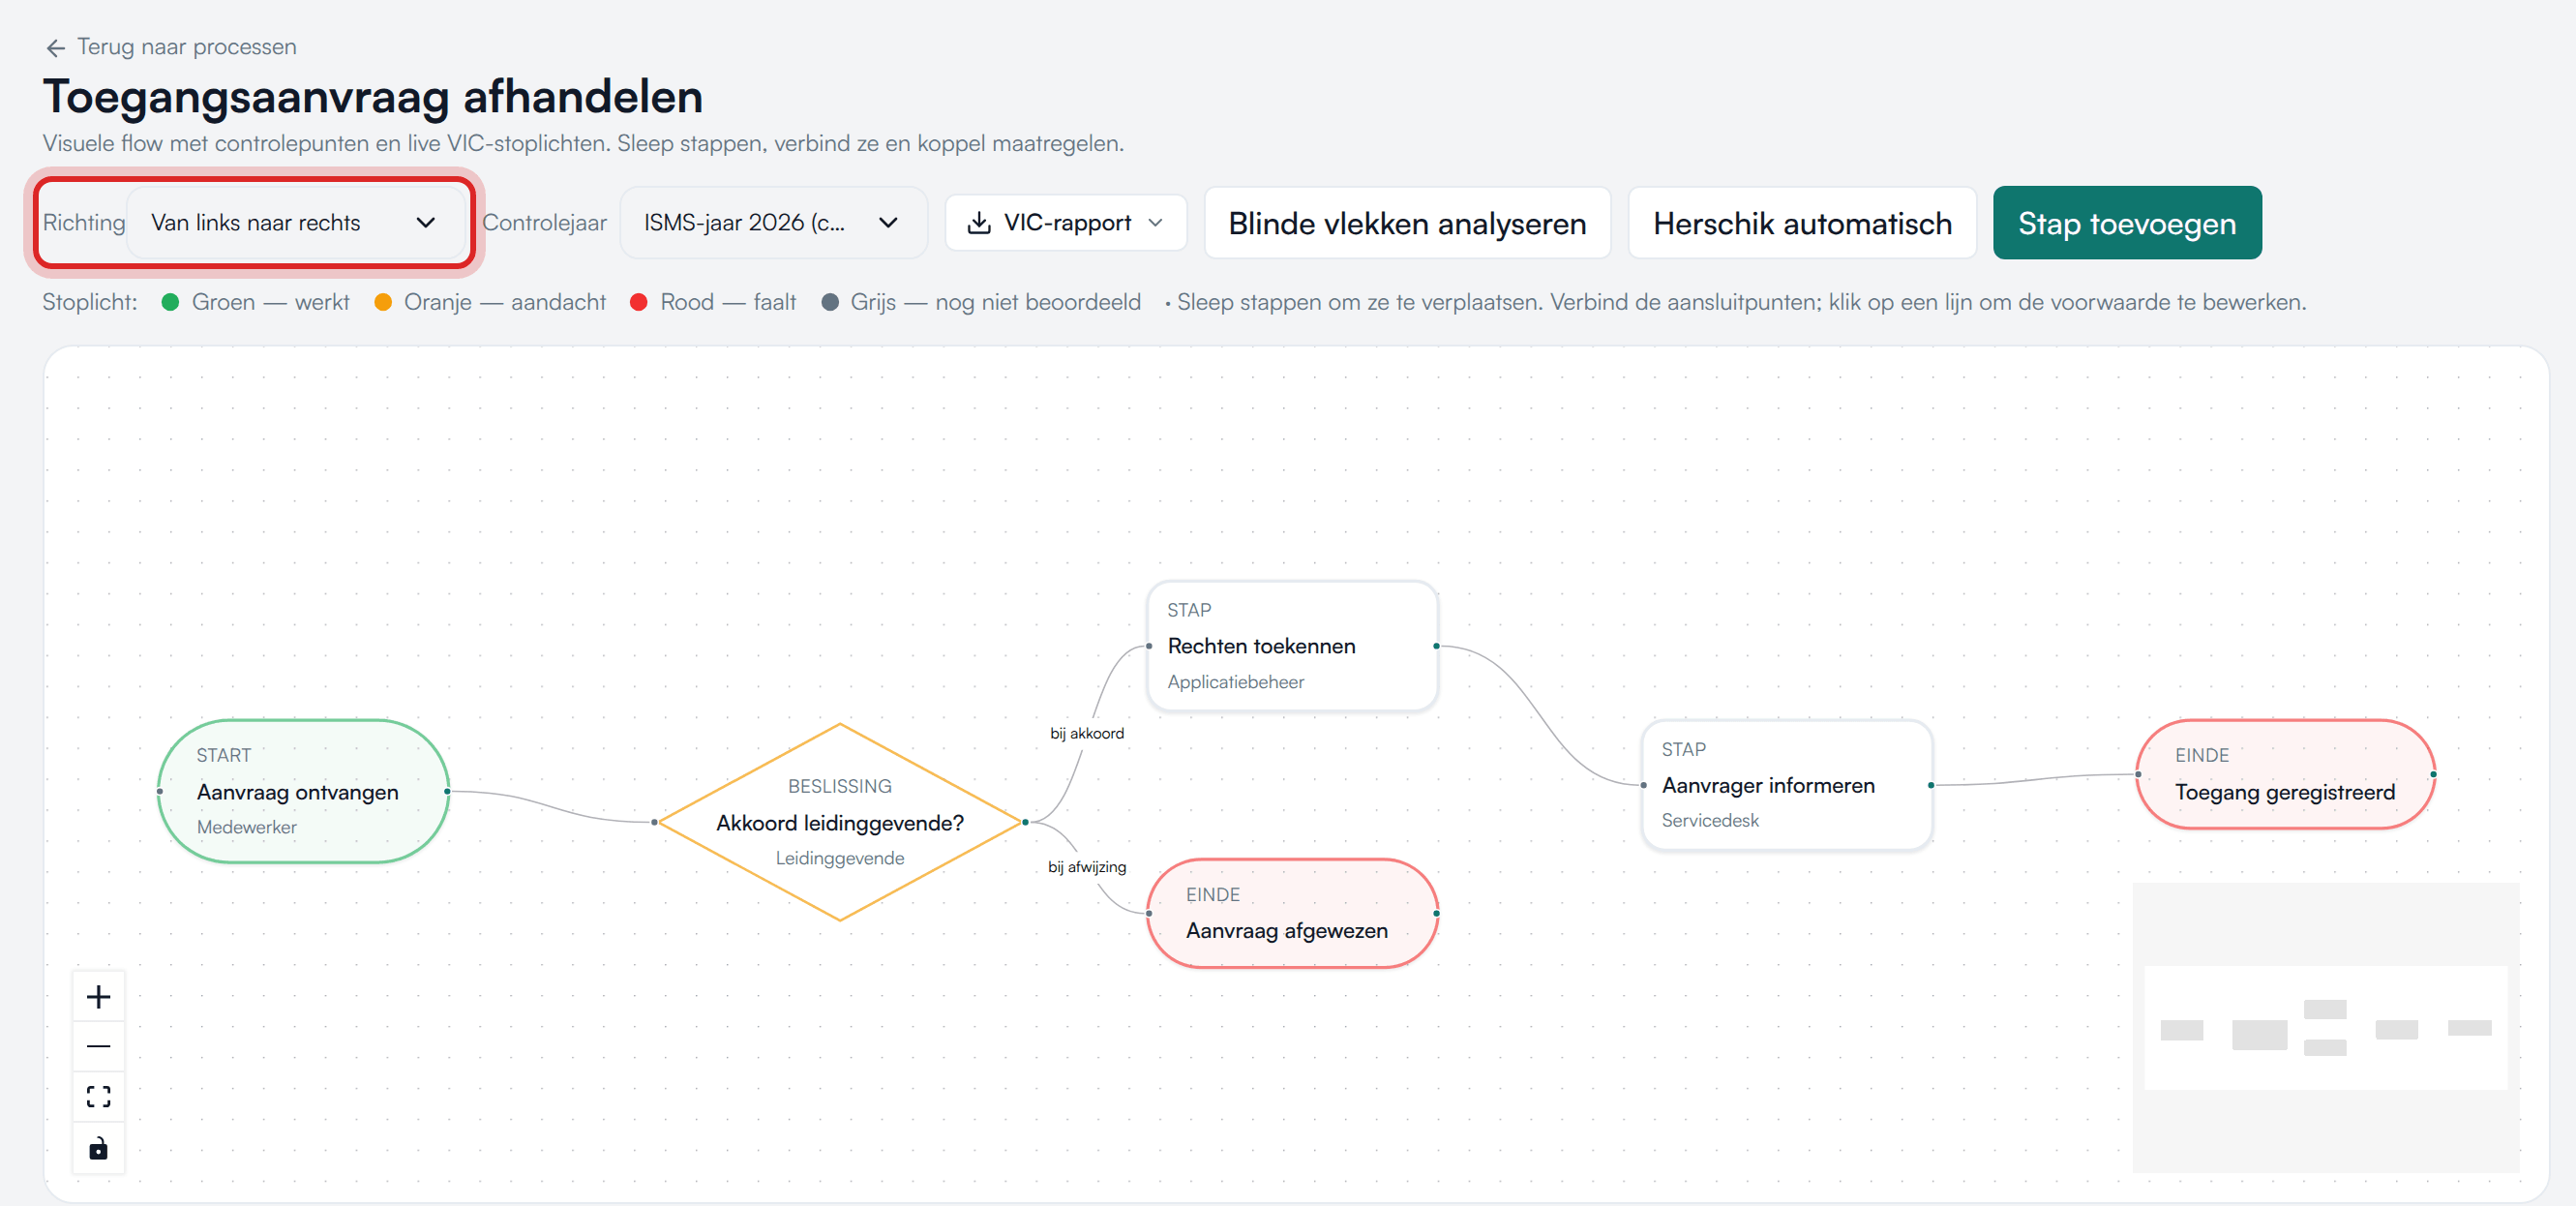2576x1206 pixels.
Task: Click the grey Grijs legend dot
Action: 829,302
